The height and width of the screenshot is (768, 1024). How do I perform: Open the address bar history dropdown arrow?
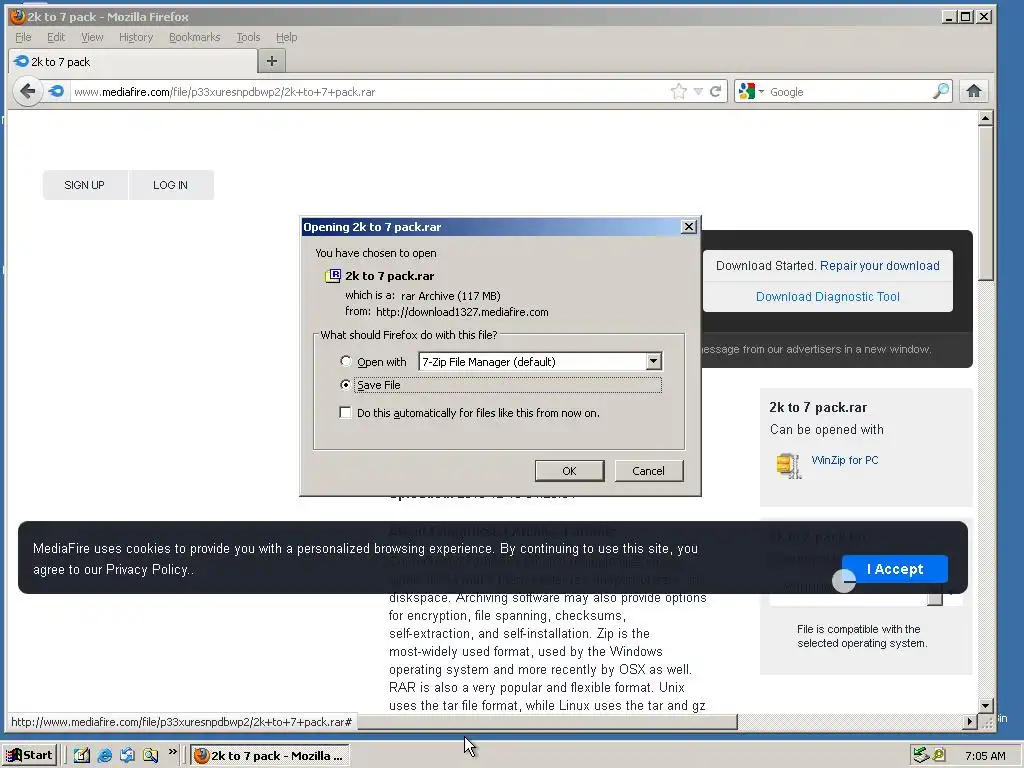(698, 91)
